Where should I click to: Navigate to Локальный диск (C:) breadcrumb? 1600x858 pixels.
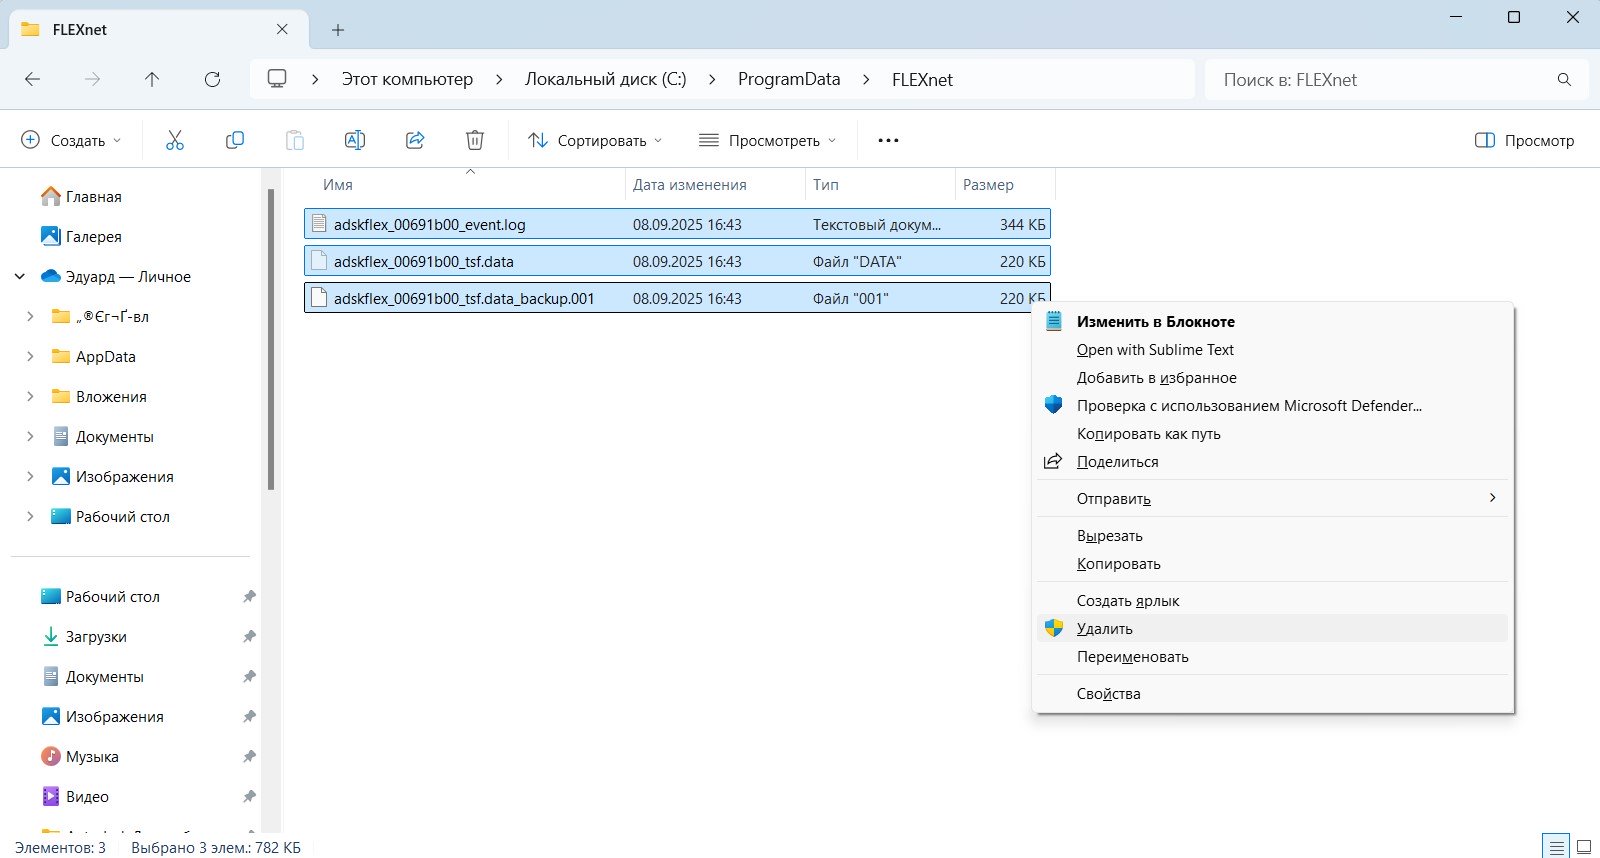click(606, 80)
